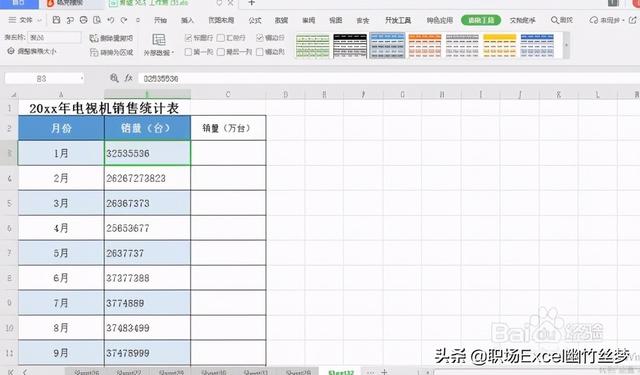The height and width of the screenshot is (375, 640).
Task: Select row 5 header
Action: 9,203
